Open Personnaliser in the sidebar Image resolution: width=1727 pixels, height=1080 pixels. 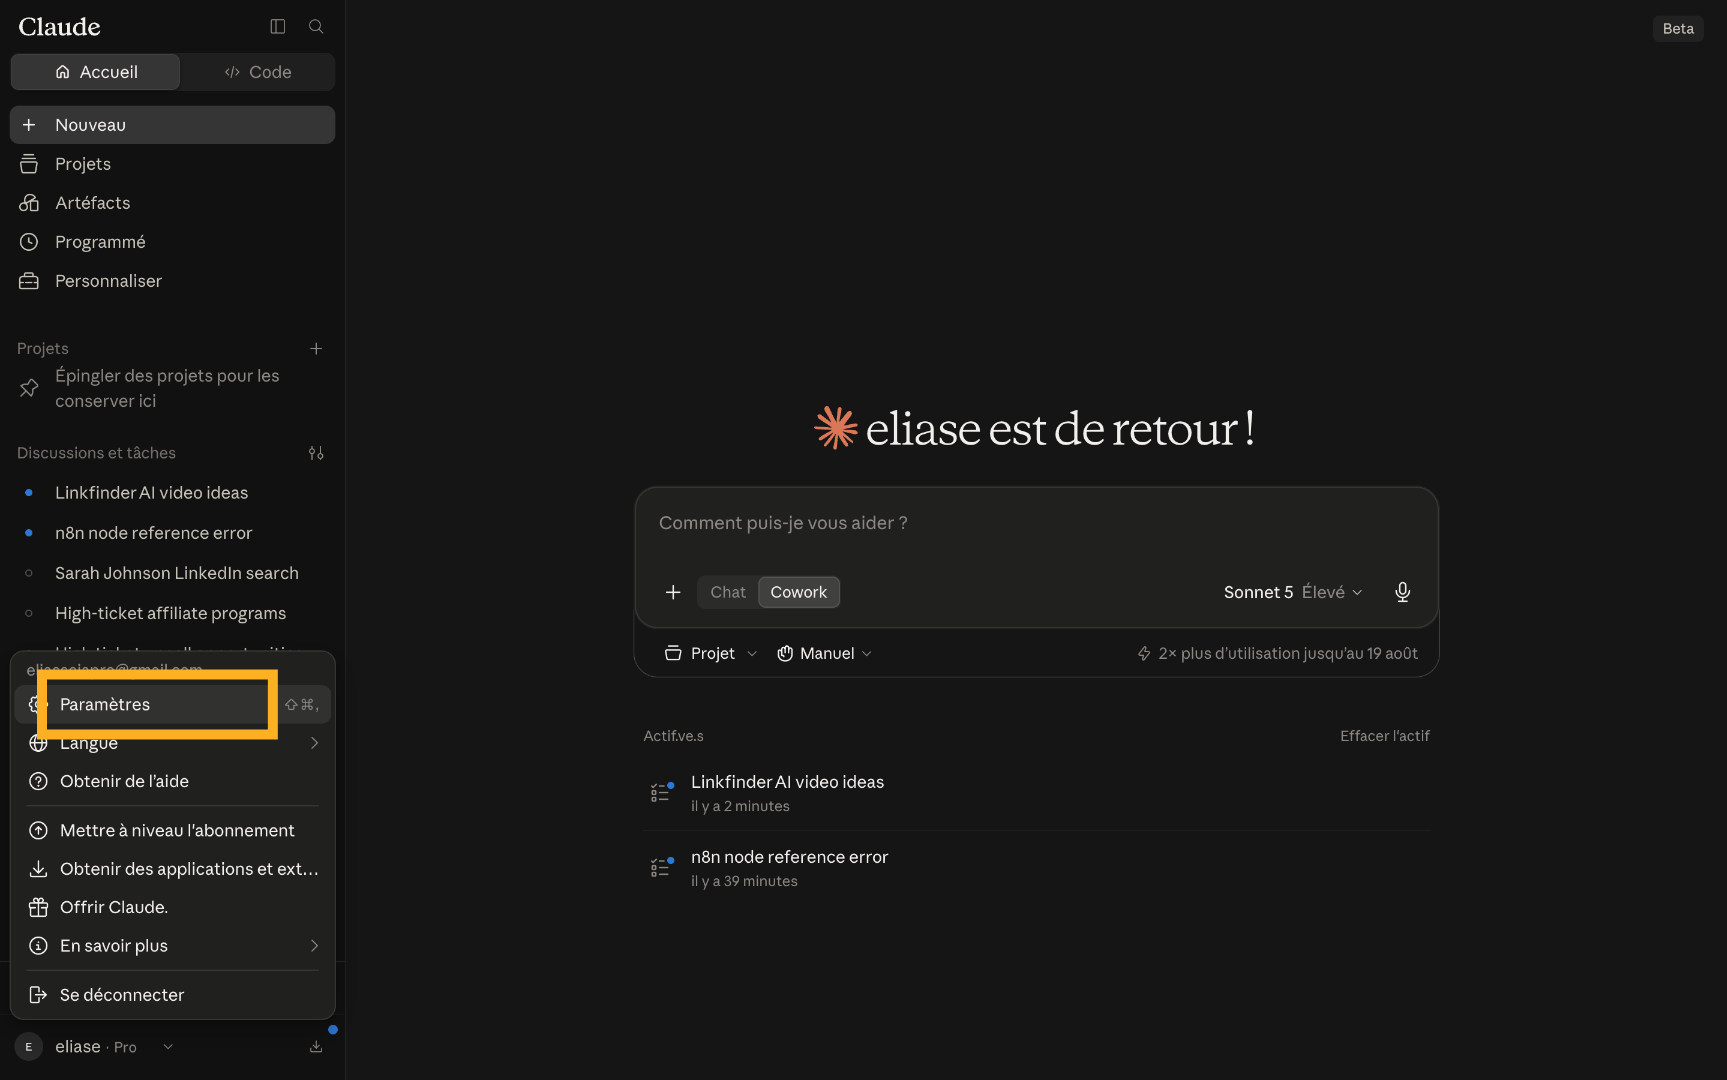(x=172, y=281)
